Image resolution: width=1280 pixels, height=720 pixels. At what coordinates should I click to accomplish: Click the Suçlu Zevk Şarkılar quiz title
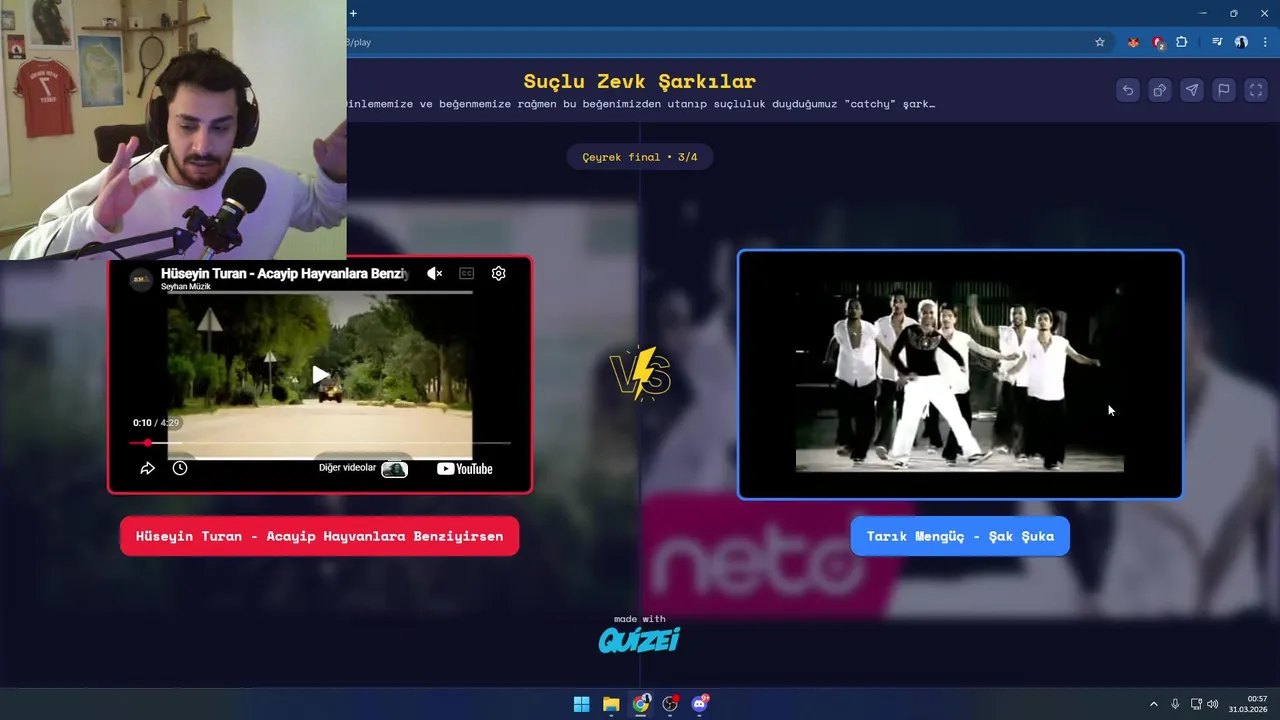pos(640,81)
